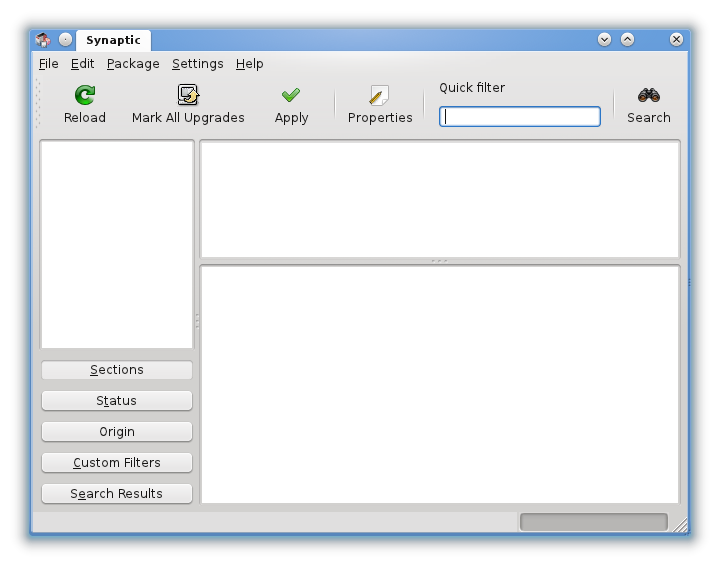Open the Help menu
The height and width of the screenshot is (565, 720).
(249, 64)
